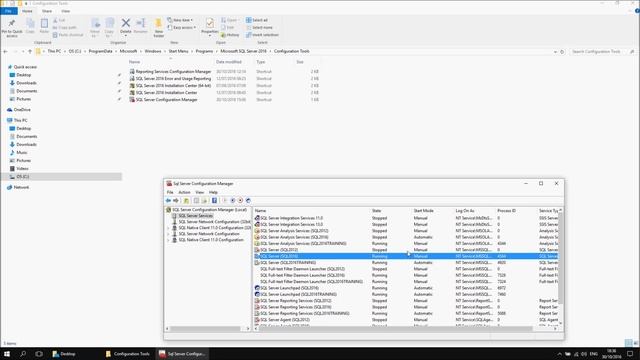Expand the lower SQL Server Network Configuration node
The width and height of the screenshot is (640, 360).
click(168, 234)
